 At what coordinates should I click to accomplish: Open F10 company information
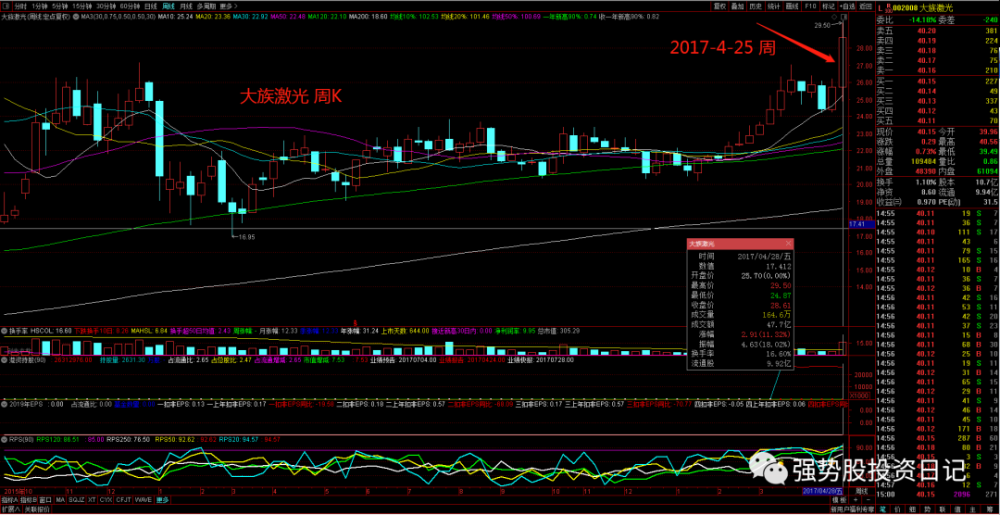811,6
